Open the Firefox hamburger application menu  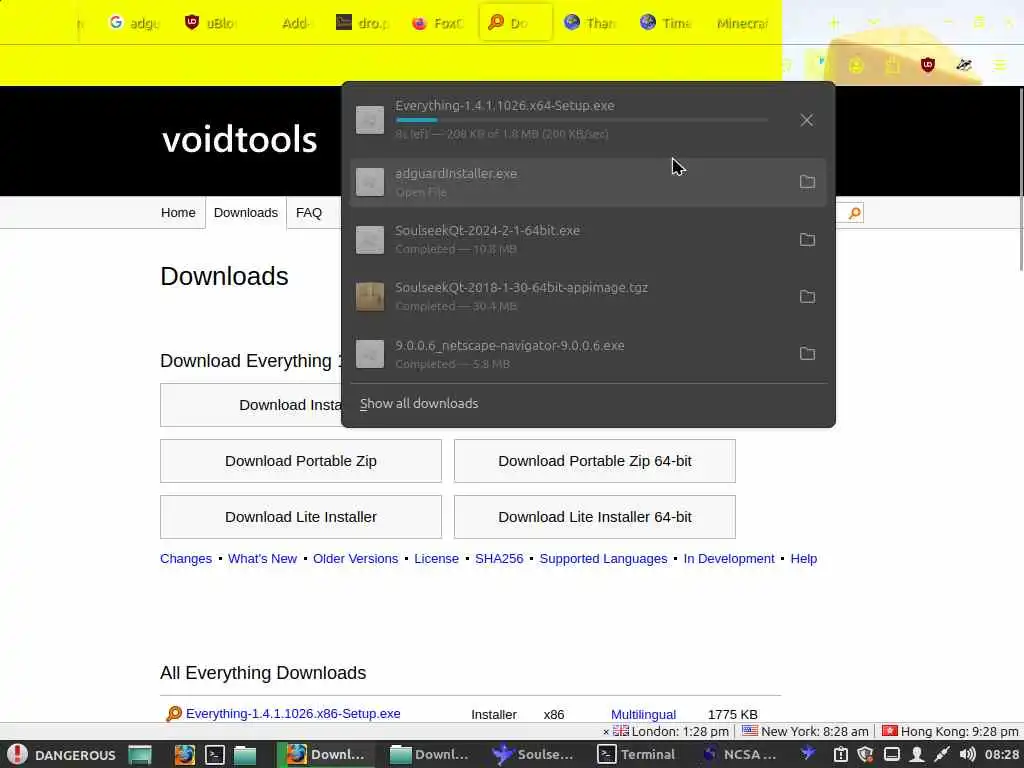point(999,65)
